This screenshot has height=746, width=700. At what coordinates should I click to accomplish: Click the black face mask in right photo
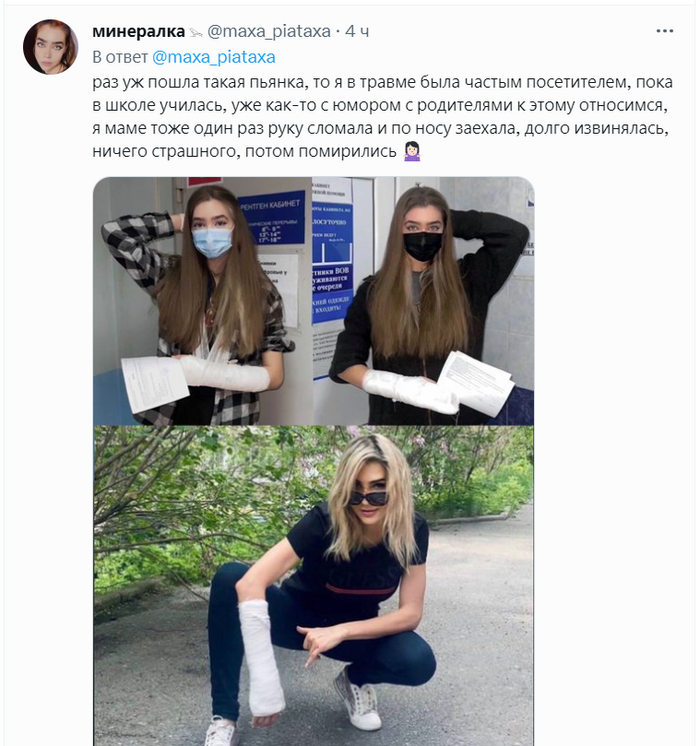(422, 245)
